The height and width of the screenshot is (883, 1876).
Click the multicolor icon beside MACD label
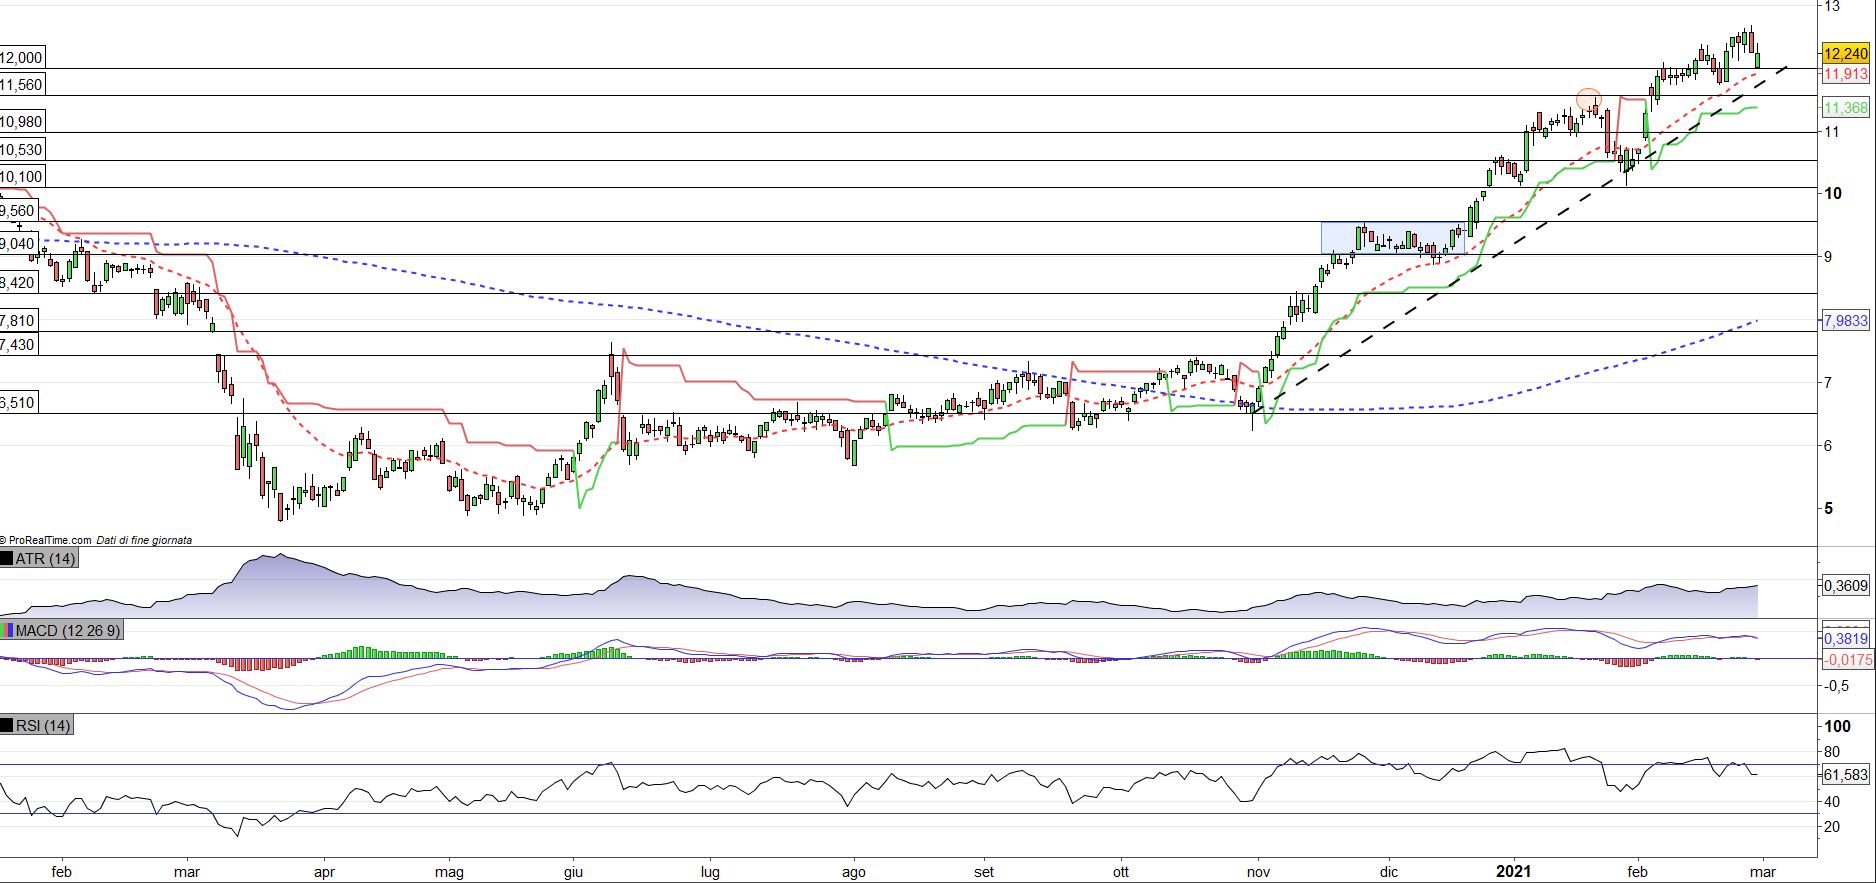point(7,631)
